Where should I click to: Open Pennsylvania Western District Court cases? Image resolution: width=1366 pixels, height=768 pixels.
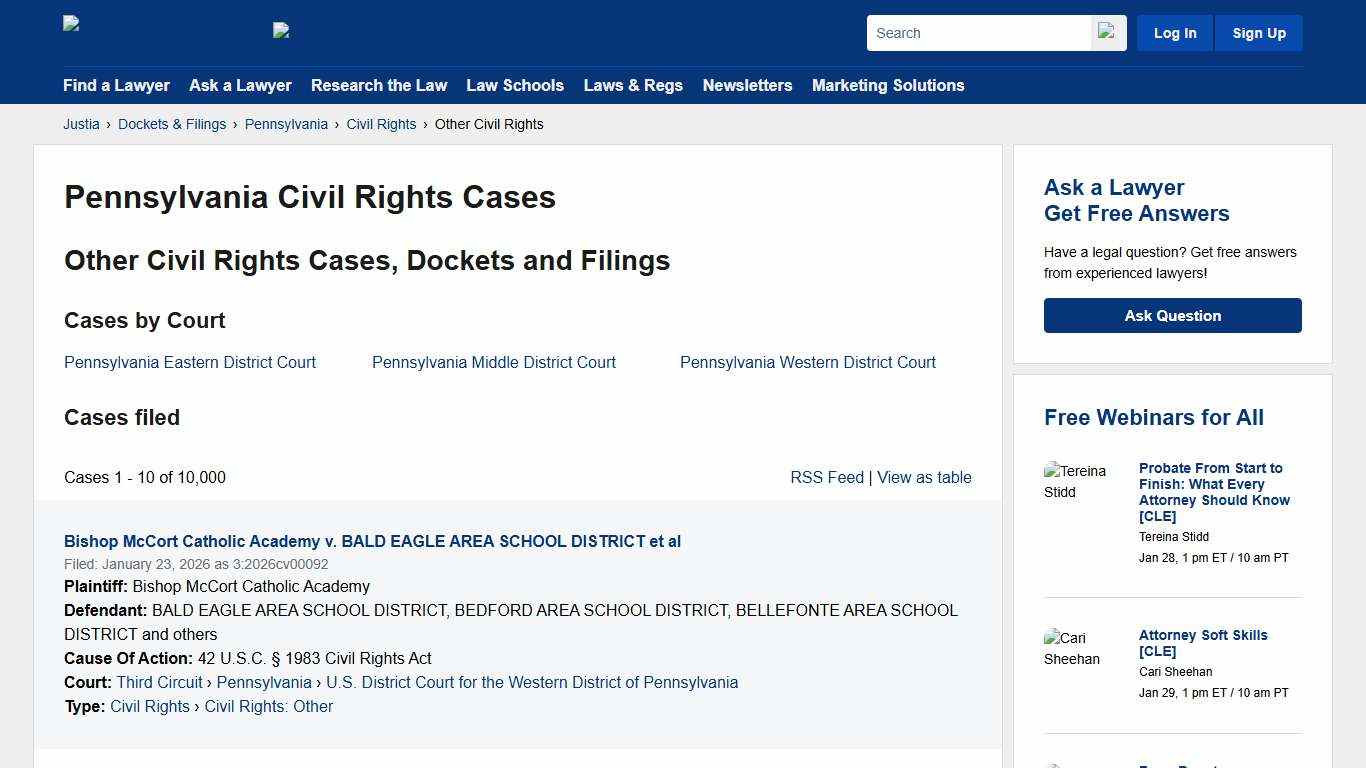(807, 362)
